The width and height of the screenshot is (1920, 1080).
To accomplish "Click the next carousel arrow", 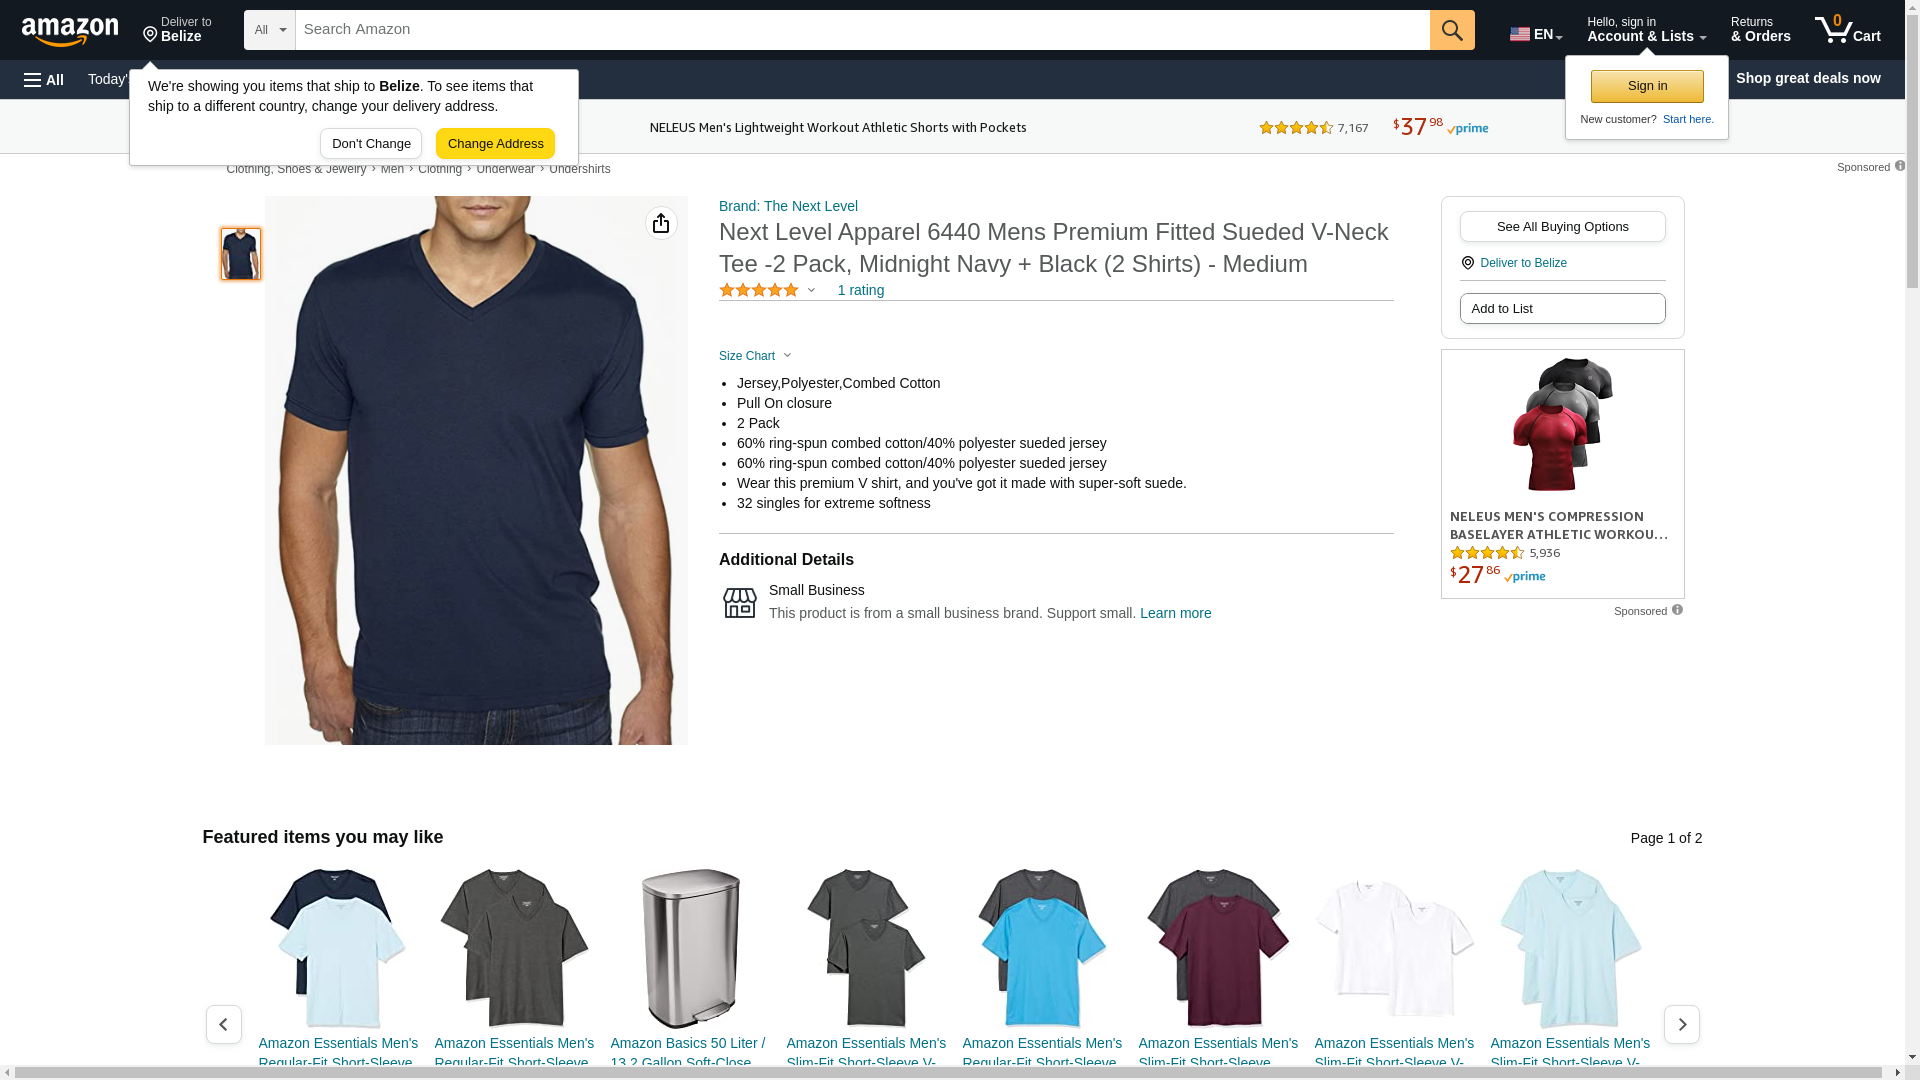I will 1681,1024.
